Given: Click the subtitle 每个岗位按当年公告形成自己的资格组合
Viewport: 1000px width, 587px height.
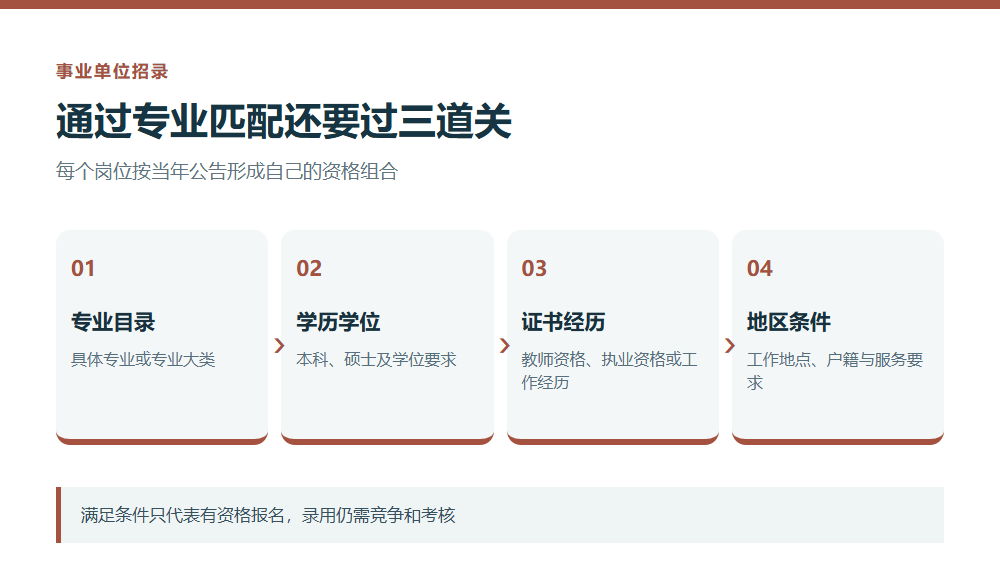Looking at the screenshot, I should (x=226, y=171).
